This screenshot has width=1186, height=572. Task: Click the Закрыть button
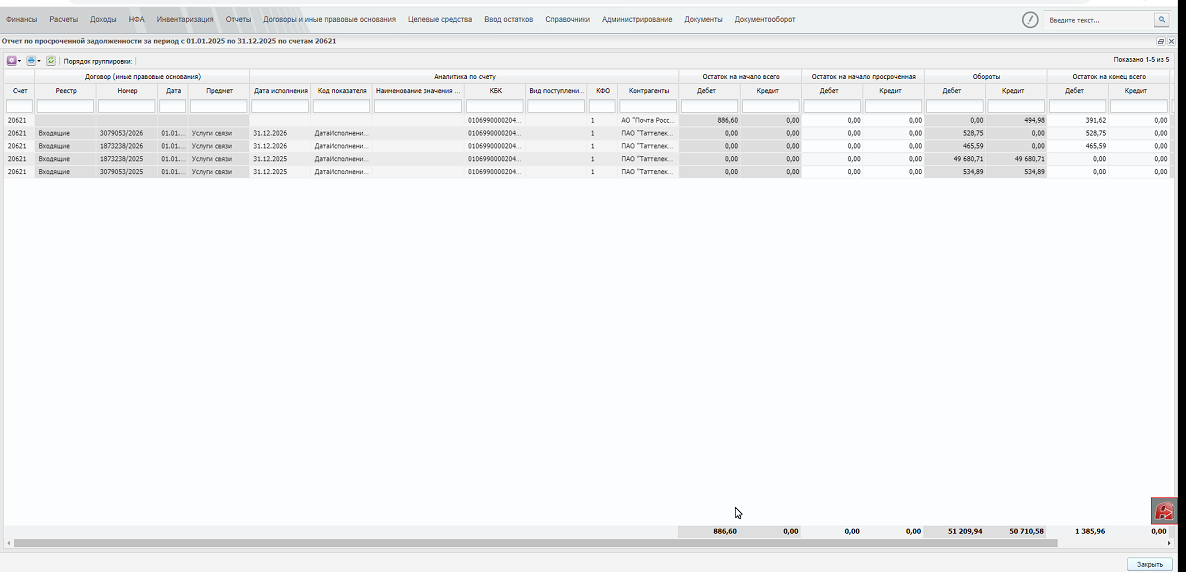click(1150, 564)
